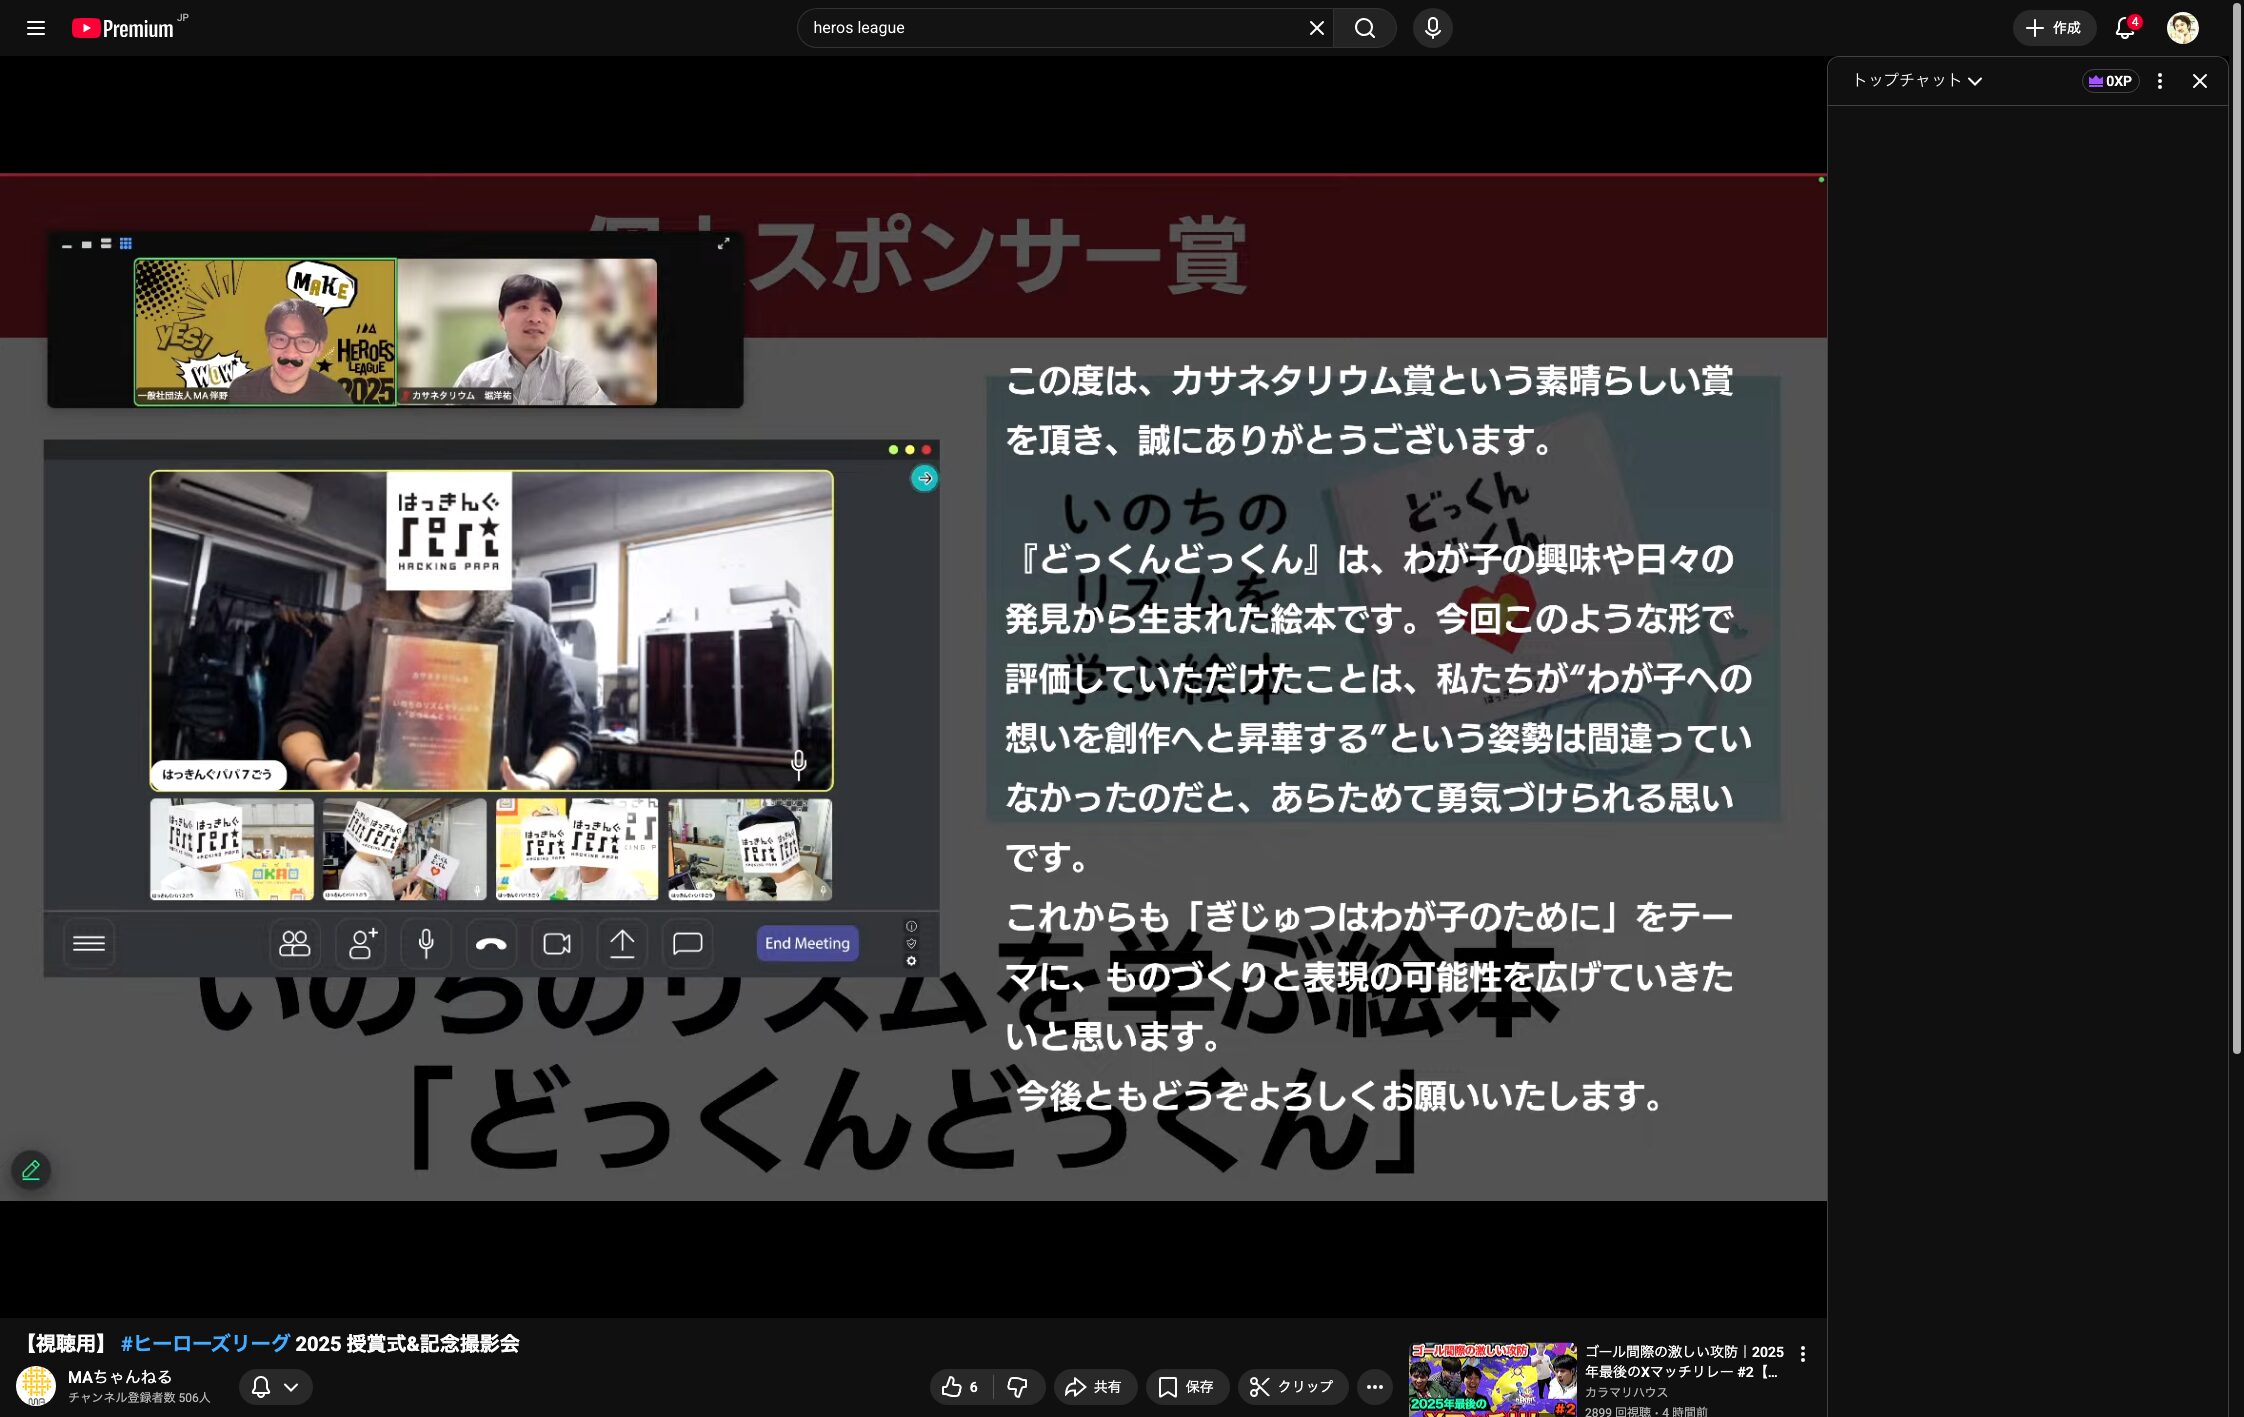Expand the Top Chat dropdown
Screen dimensions: 2244x1417
1916,81
